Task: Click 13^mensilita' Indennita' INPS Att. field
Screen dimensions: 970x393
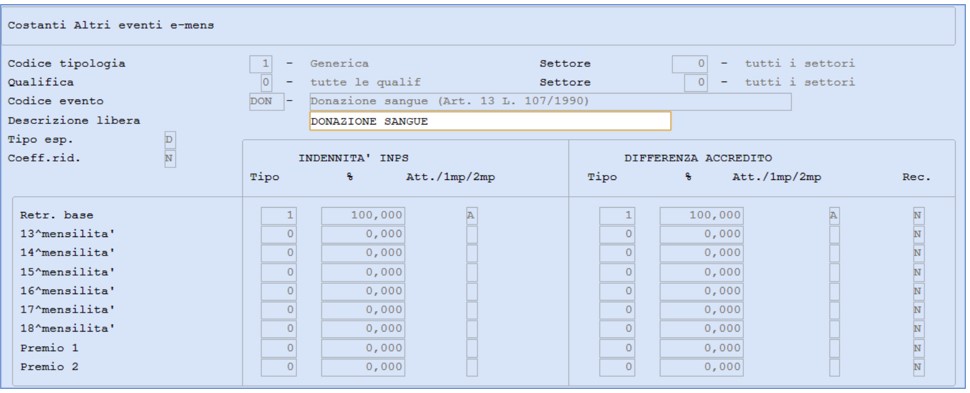Action: (472, 235)
